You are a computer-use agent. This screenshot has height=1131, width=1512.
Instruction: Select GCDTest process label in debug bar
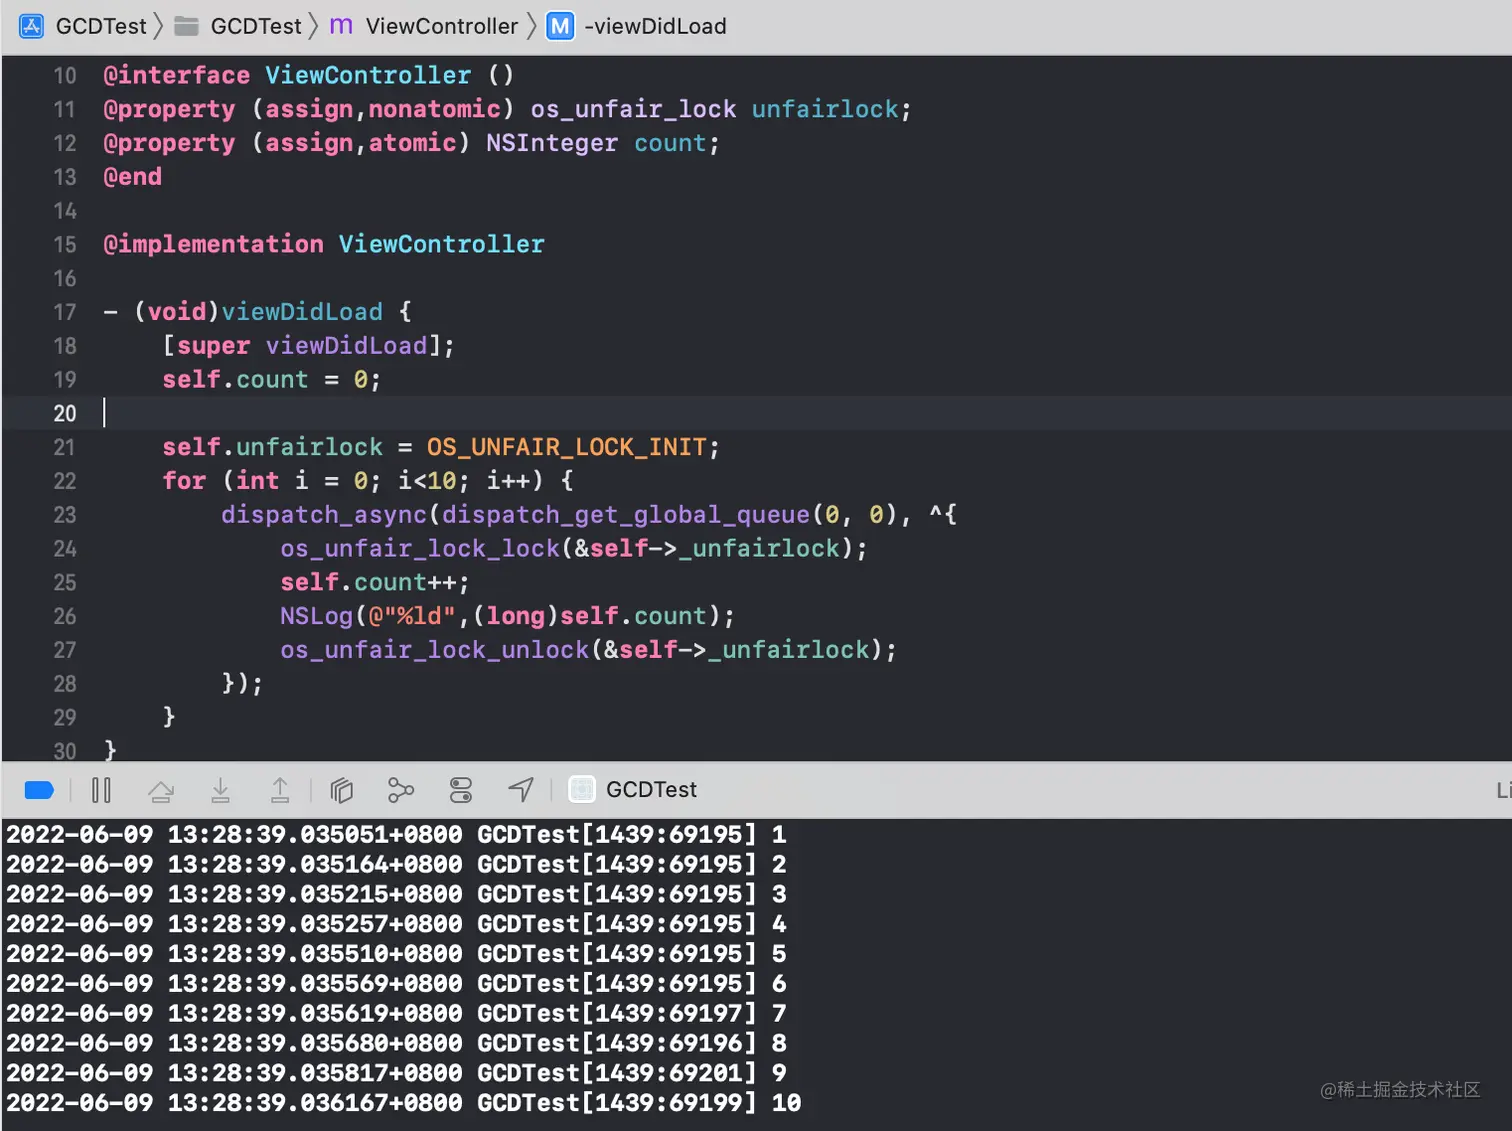(x=651, y=789)
